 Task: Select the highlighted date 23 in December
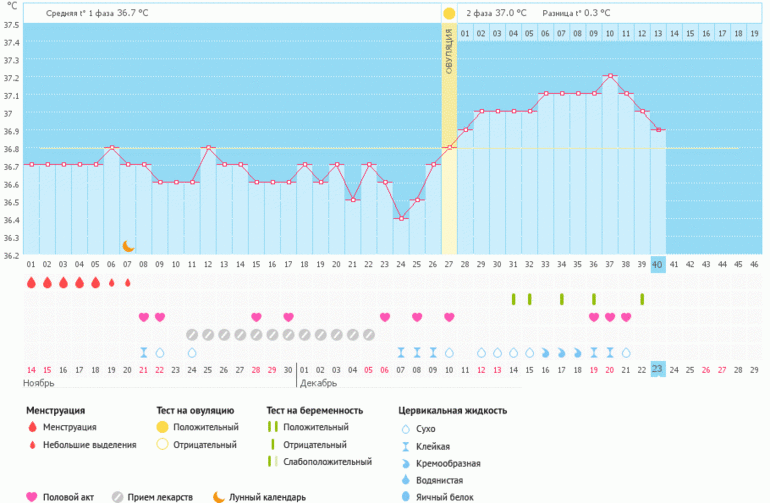[657, 369]
